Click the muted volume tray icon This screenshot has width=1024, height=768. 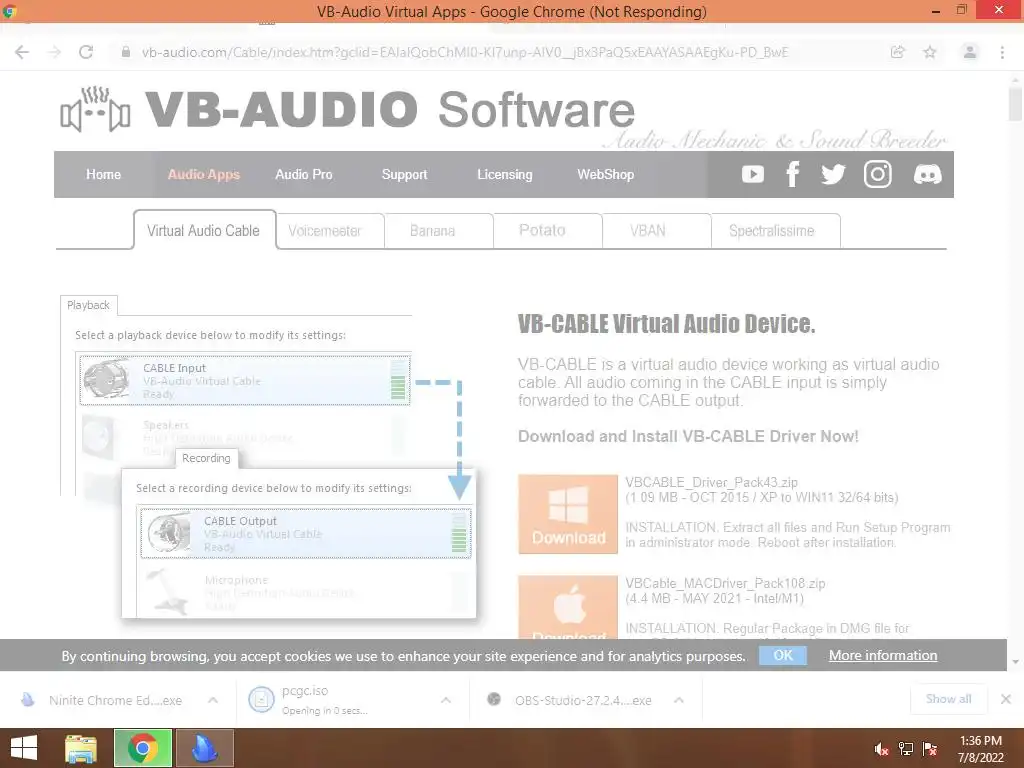coord(881,749)
